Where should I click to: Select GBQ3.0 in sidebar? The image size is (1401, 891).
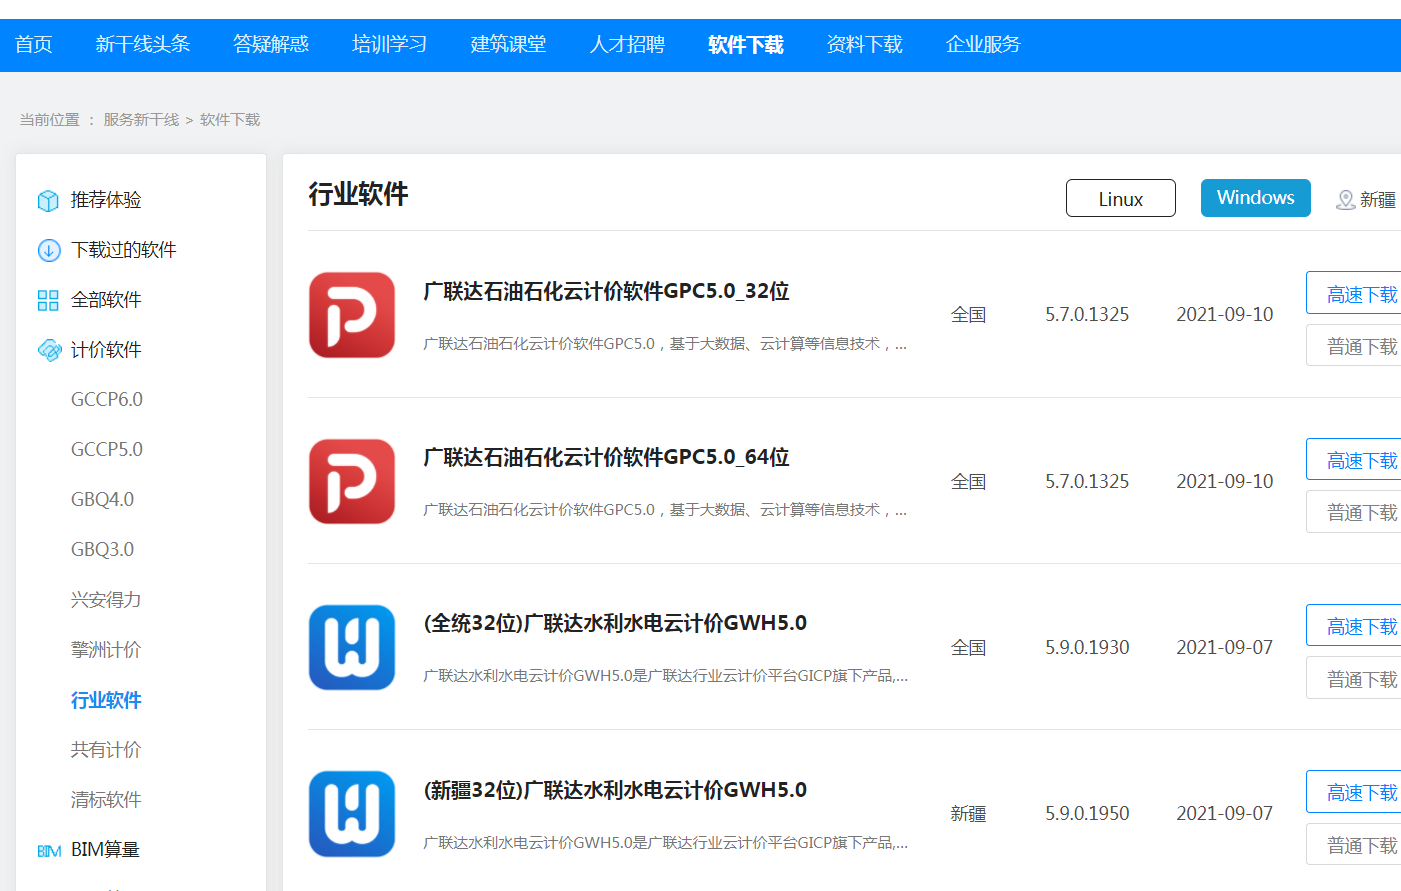[x=102, y=550]
